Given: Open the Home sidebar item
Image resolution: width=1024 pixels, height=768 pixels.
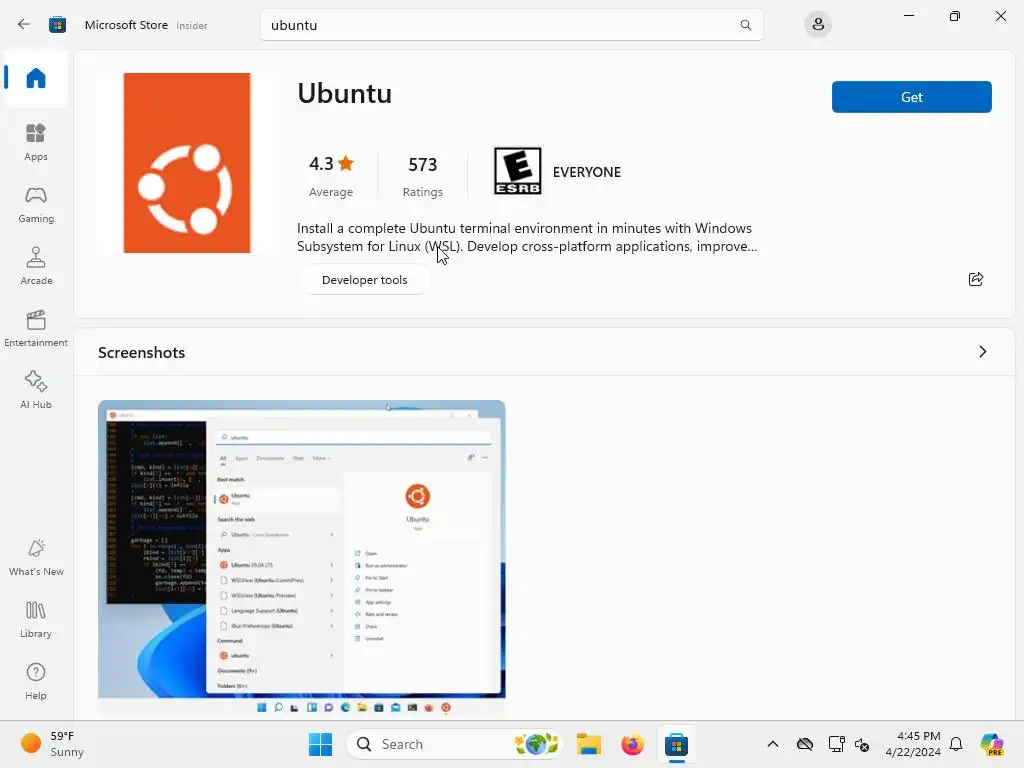Looking at the screenshot, I should pos(36,78).
